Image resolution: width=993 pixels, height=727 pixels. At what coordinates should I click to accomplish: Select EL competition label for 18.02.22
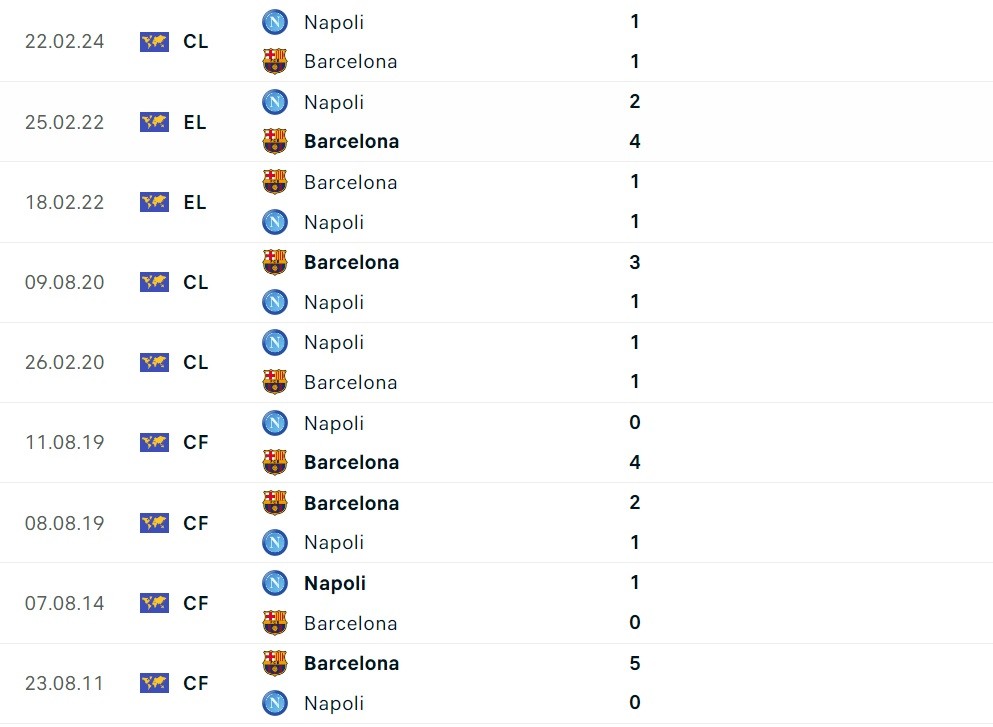coord(195,202)
